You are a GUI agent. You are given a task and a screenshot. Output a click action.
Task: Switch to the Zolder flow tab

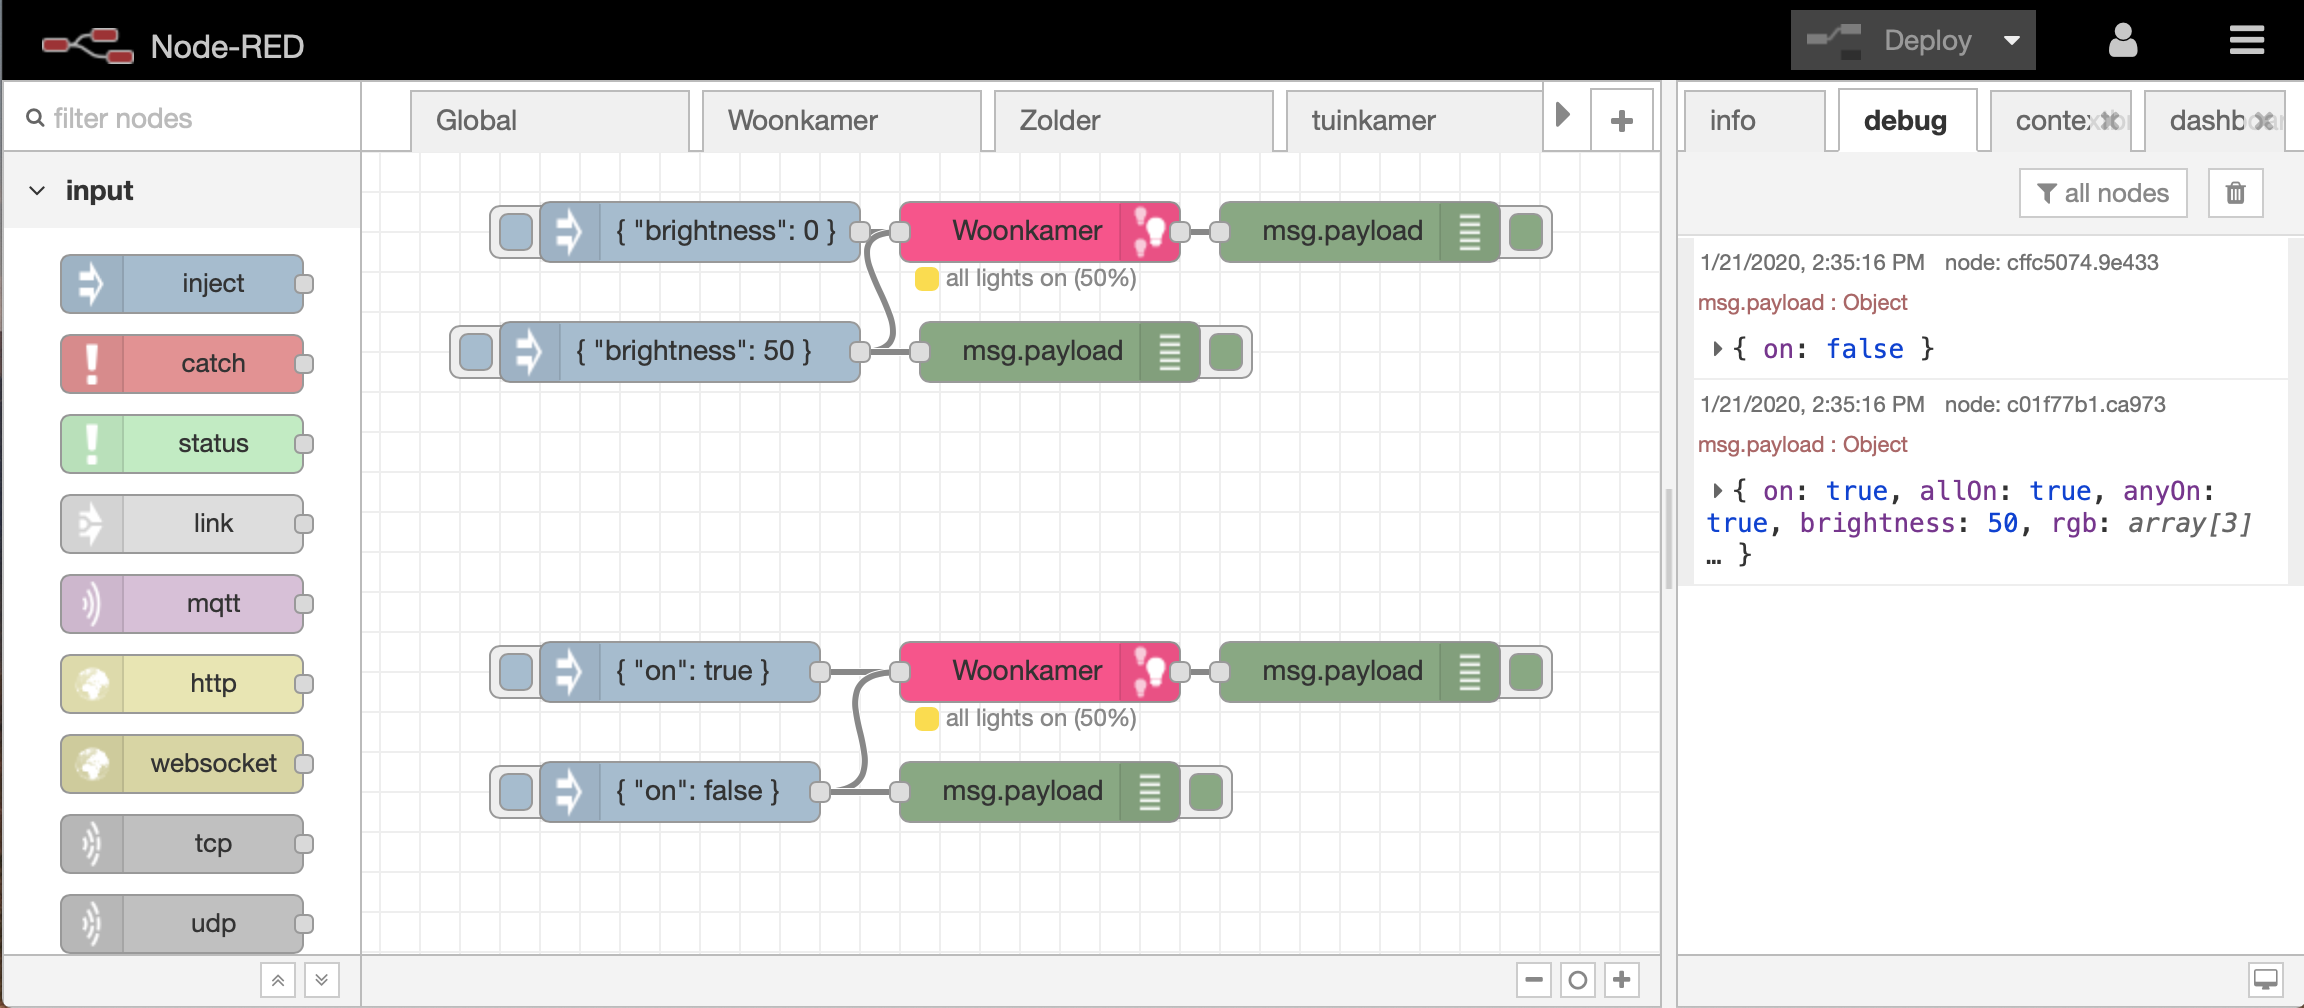click(1059, 120)
